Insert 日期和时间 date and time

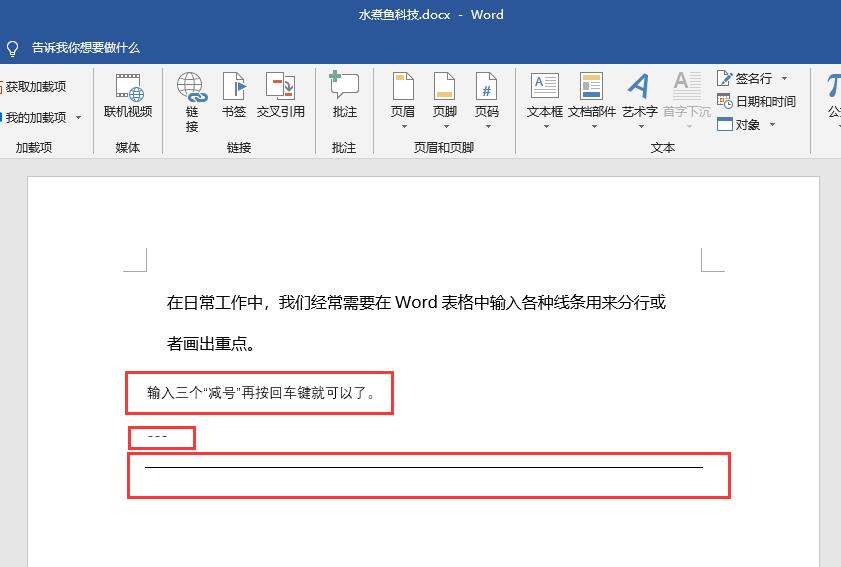756,101
